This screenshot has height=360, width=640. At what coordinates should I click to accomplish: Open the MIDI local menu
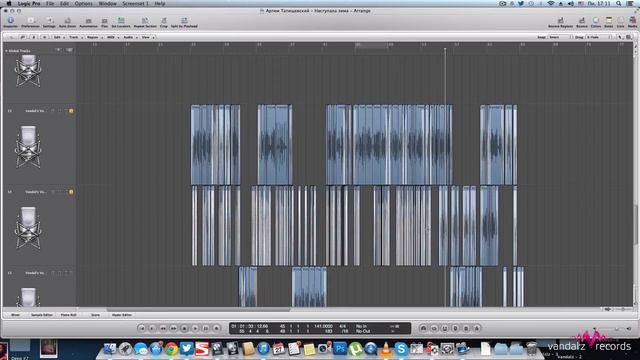click(x=112, y=37)
